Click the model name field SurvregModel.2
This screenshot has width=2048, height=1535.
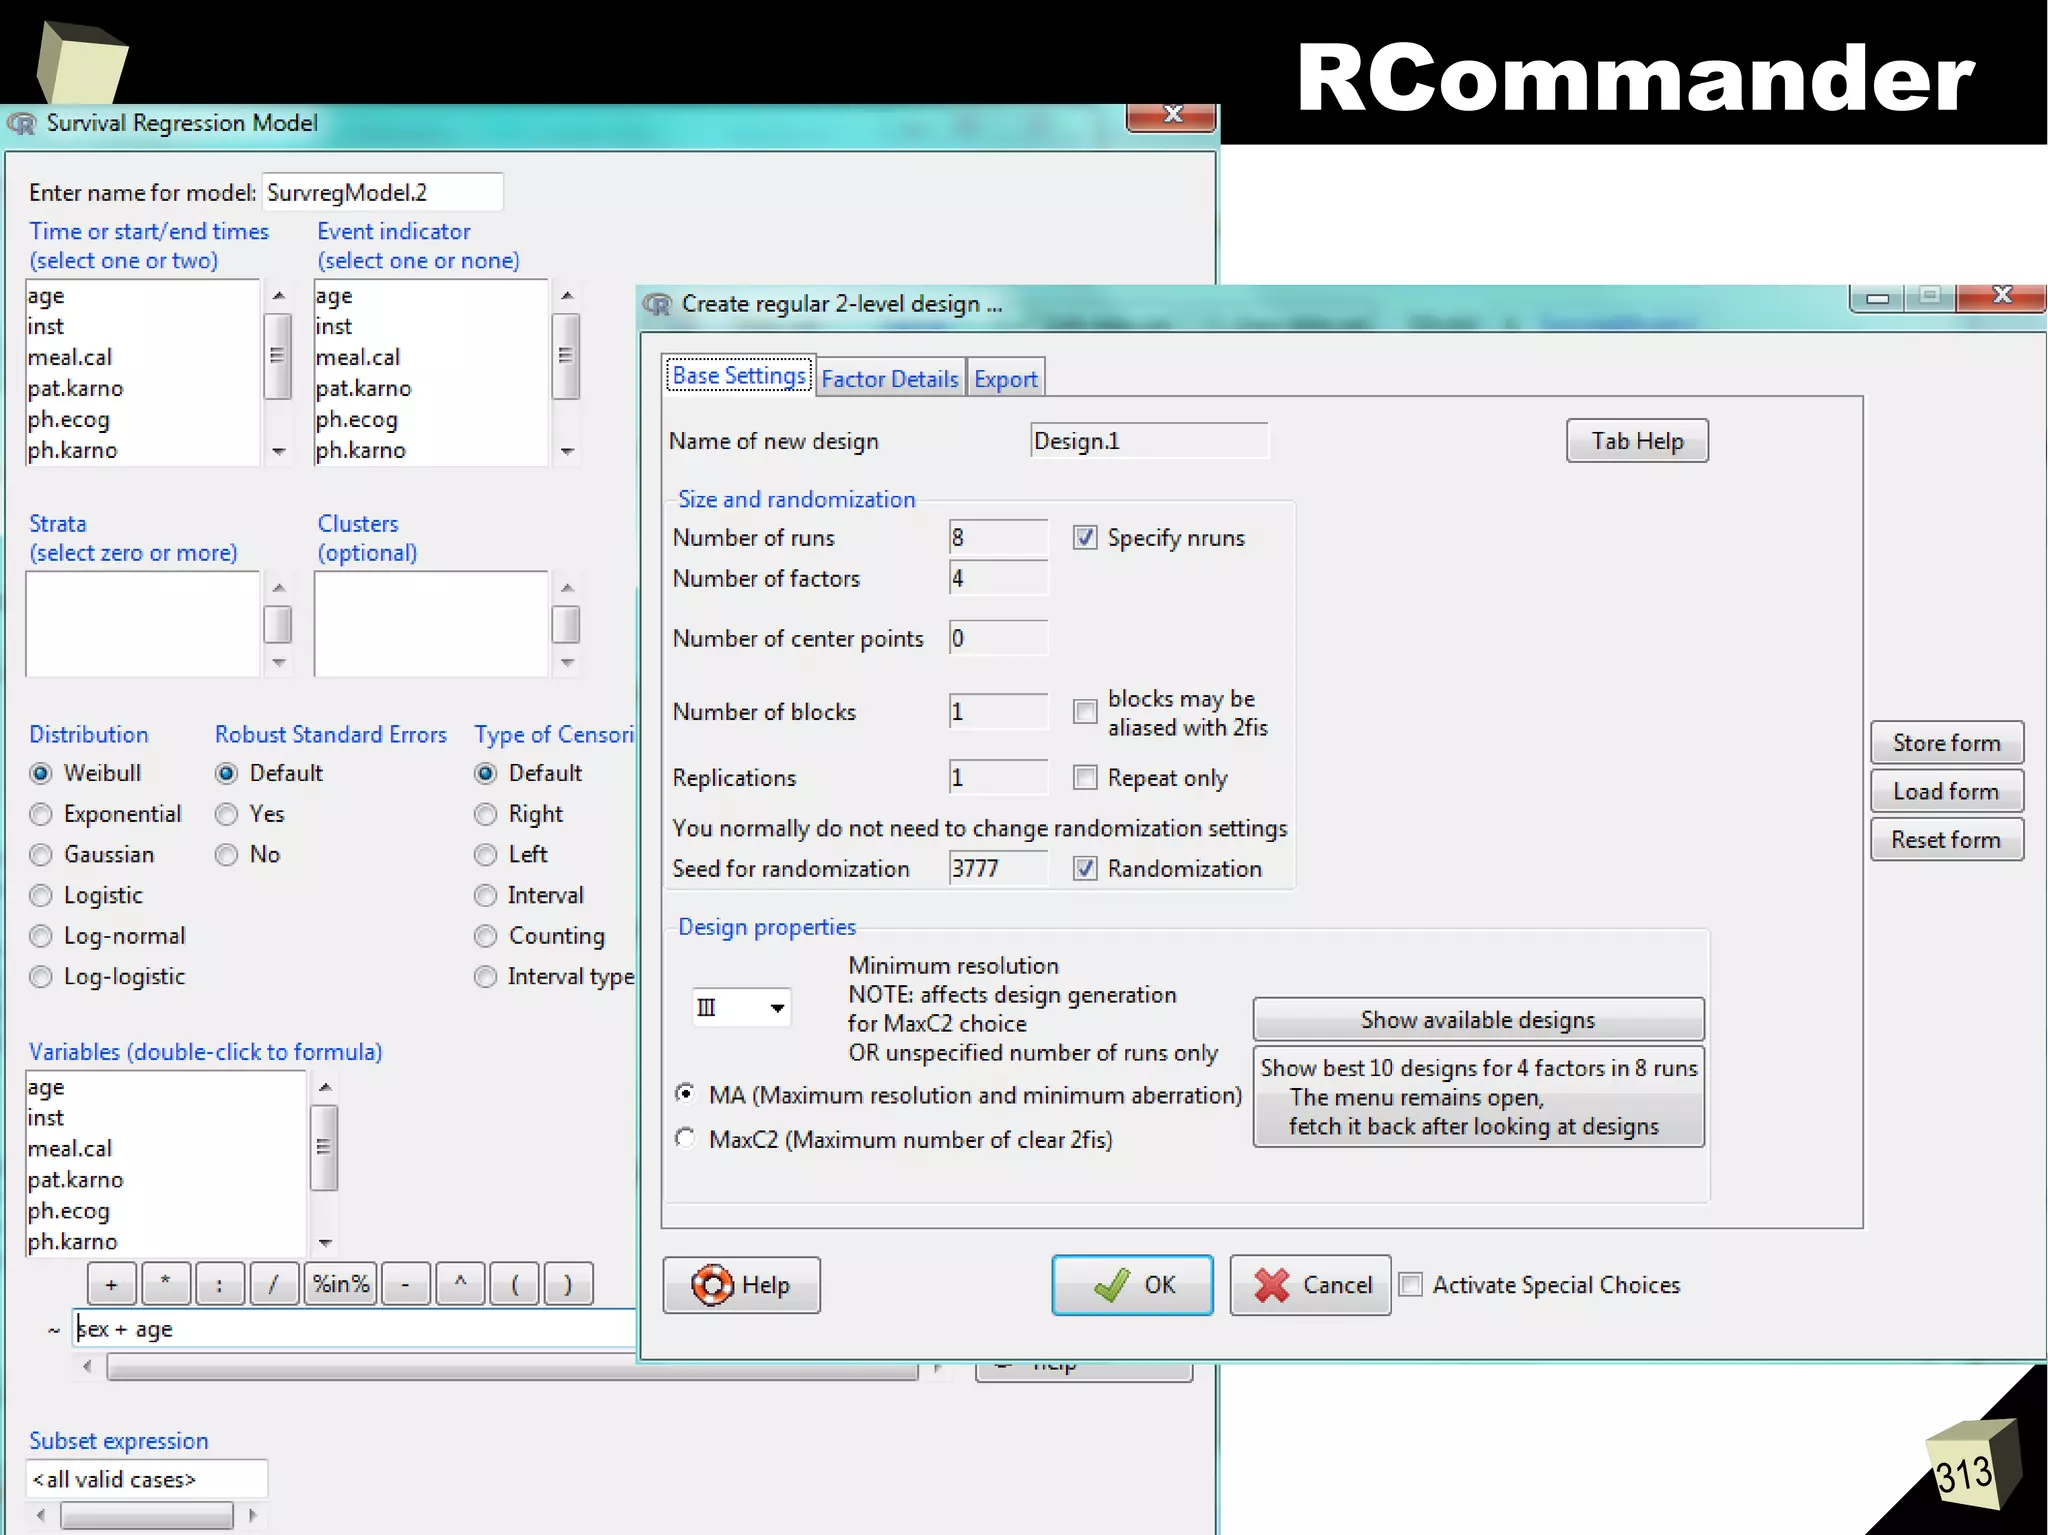(382, 192)
